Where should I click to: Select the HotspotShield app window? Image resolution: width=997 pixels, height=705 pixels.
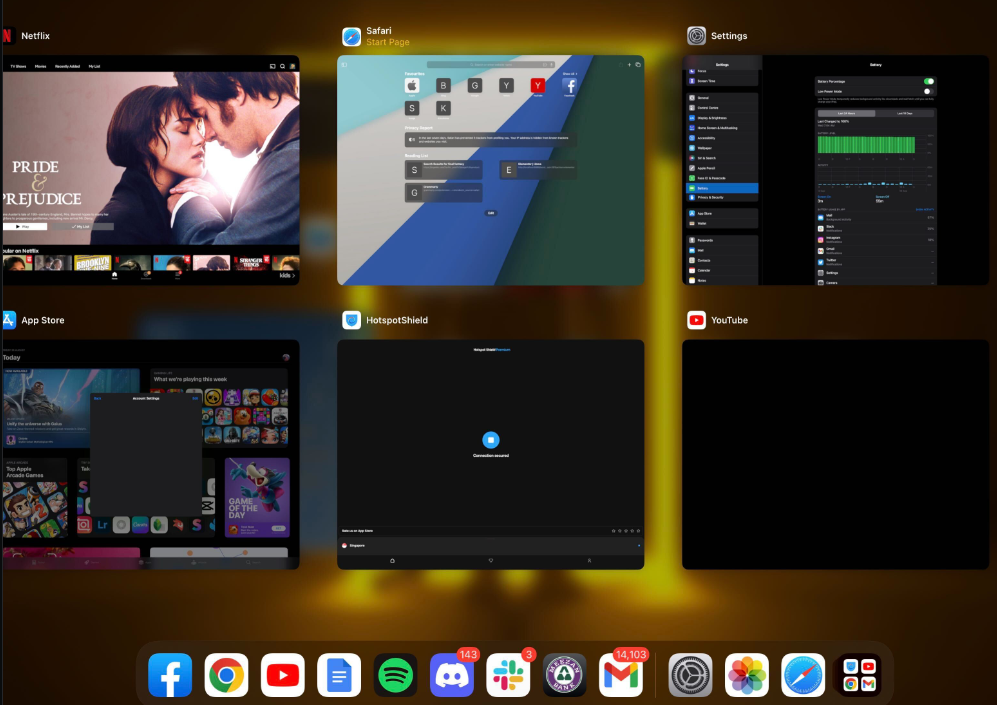(x=490, y=454)
